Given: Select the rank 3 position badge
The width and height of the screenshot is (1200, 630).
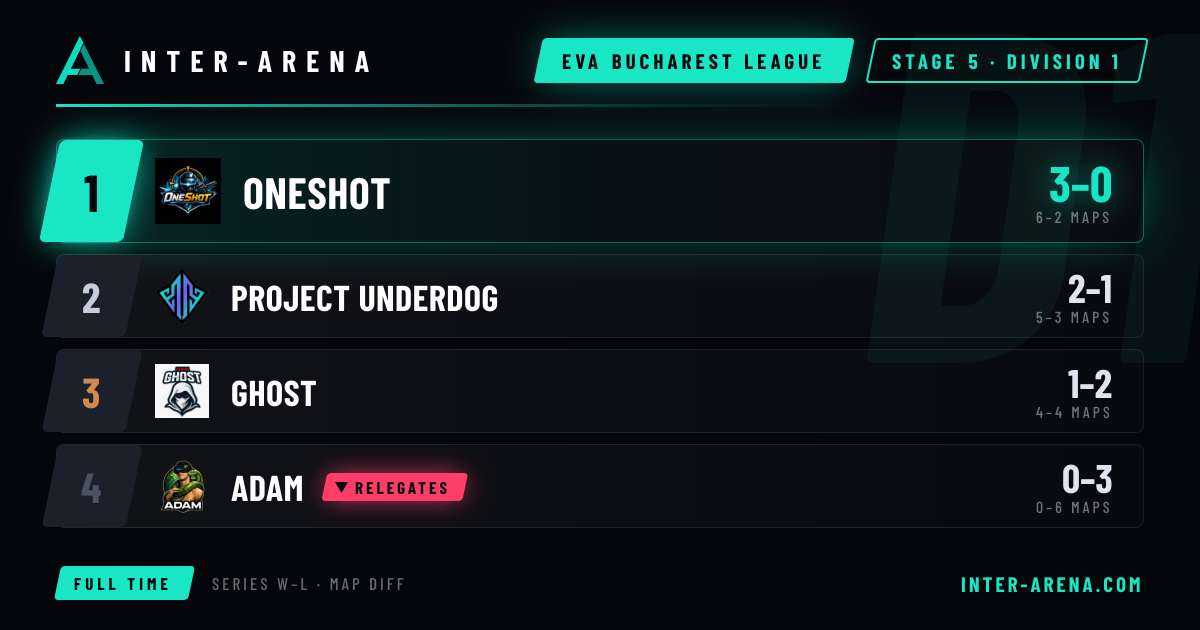Looking at the screenshot, I should 91,392.
